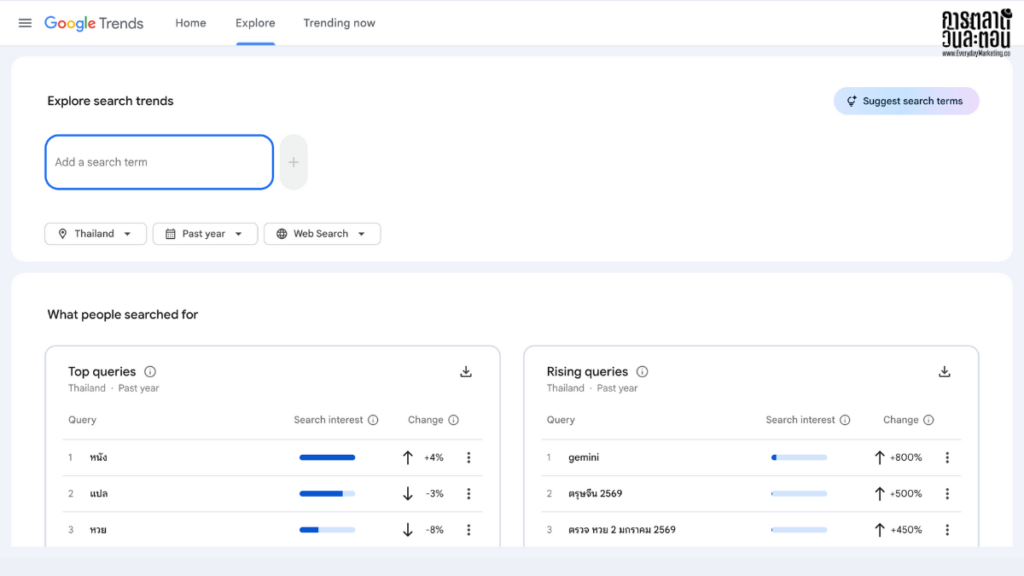Click the info icon beside Rising queries

(x=641, y=371)
